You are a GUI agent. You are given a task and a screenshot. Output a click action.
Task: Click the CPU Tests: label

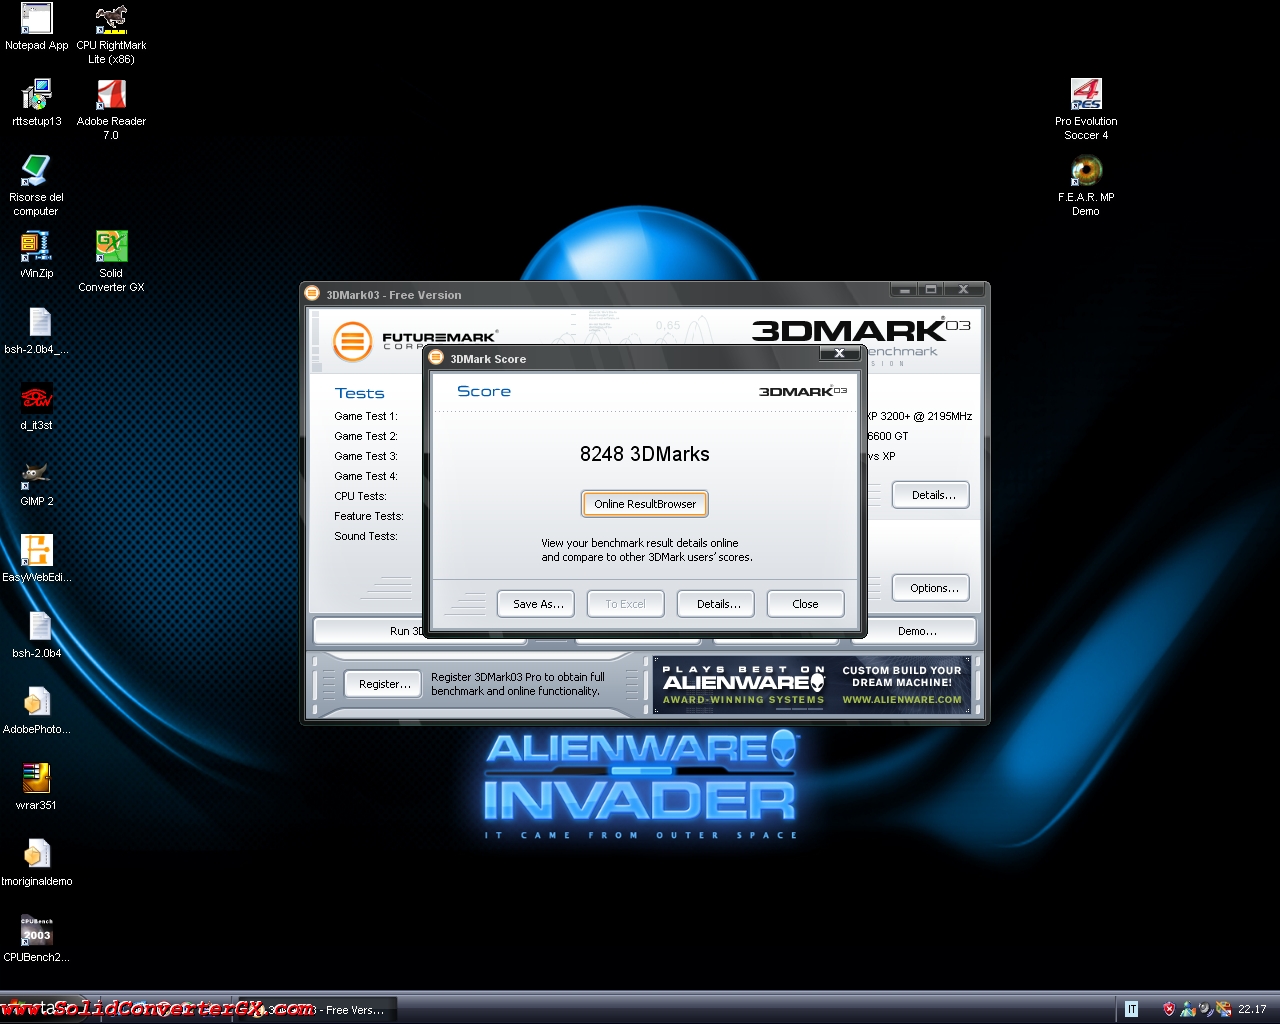tap(360, 496)
